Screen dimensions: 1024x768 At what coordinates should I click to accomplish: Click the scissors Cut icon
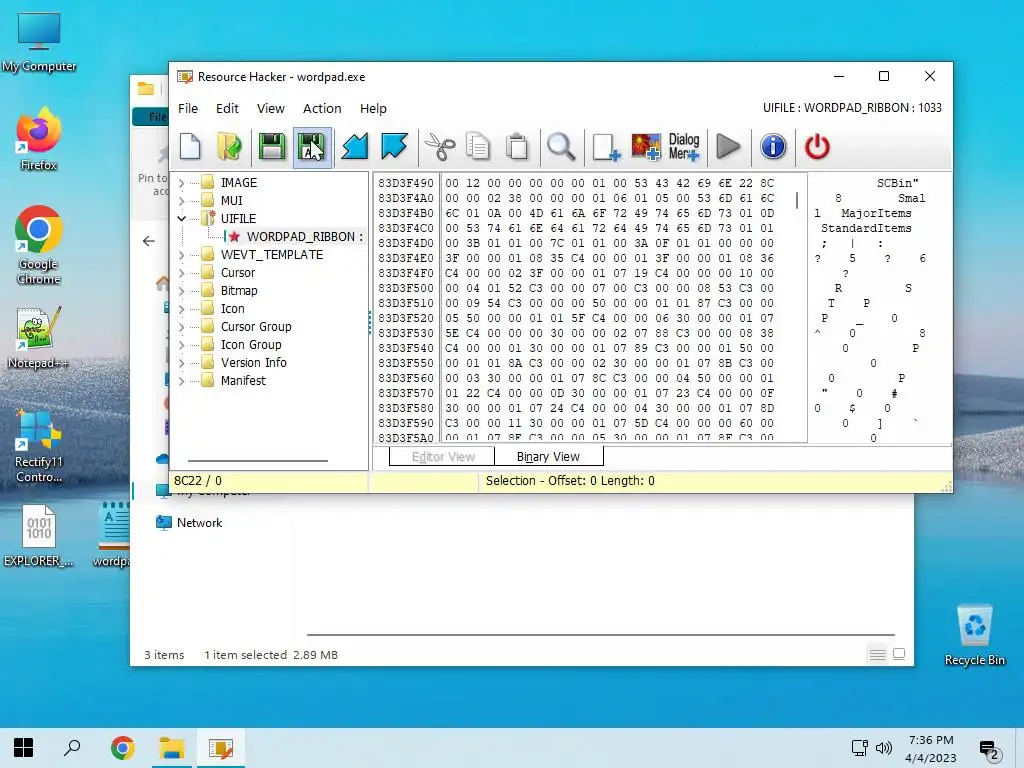point(440,146)
